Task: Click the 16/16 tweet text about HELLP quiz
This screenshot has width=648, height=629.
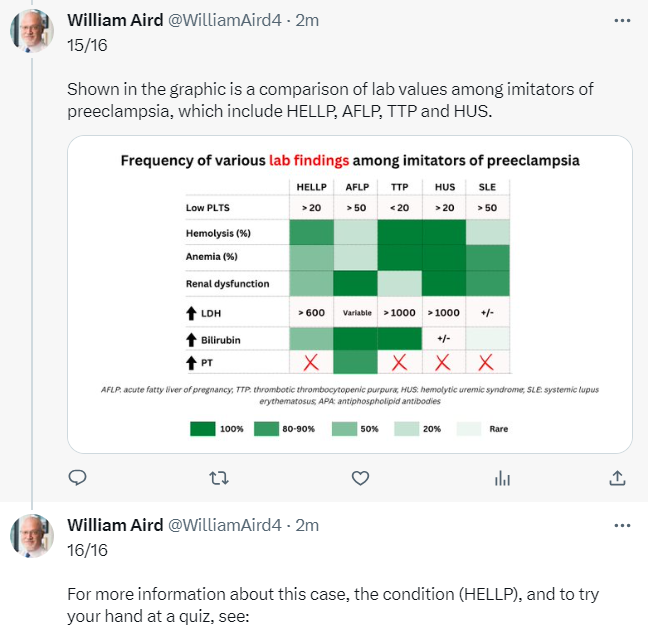Action: [x=333, y=605]
